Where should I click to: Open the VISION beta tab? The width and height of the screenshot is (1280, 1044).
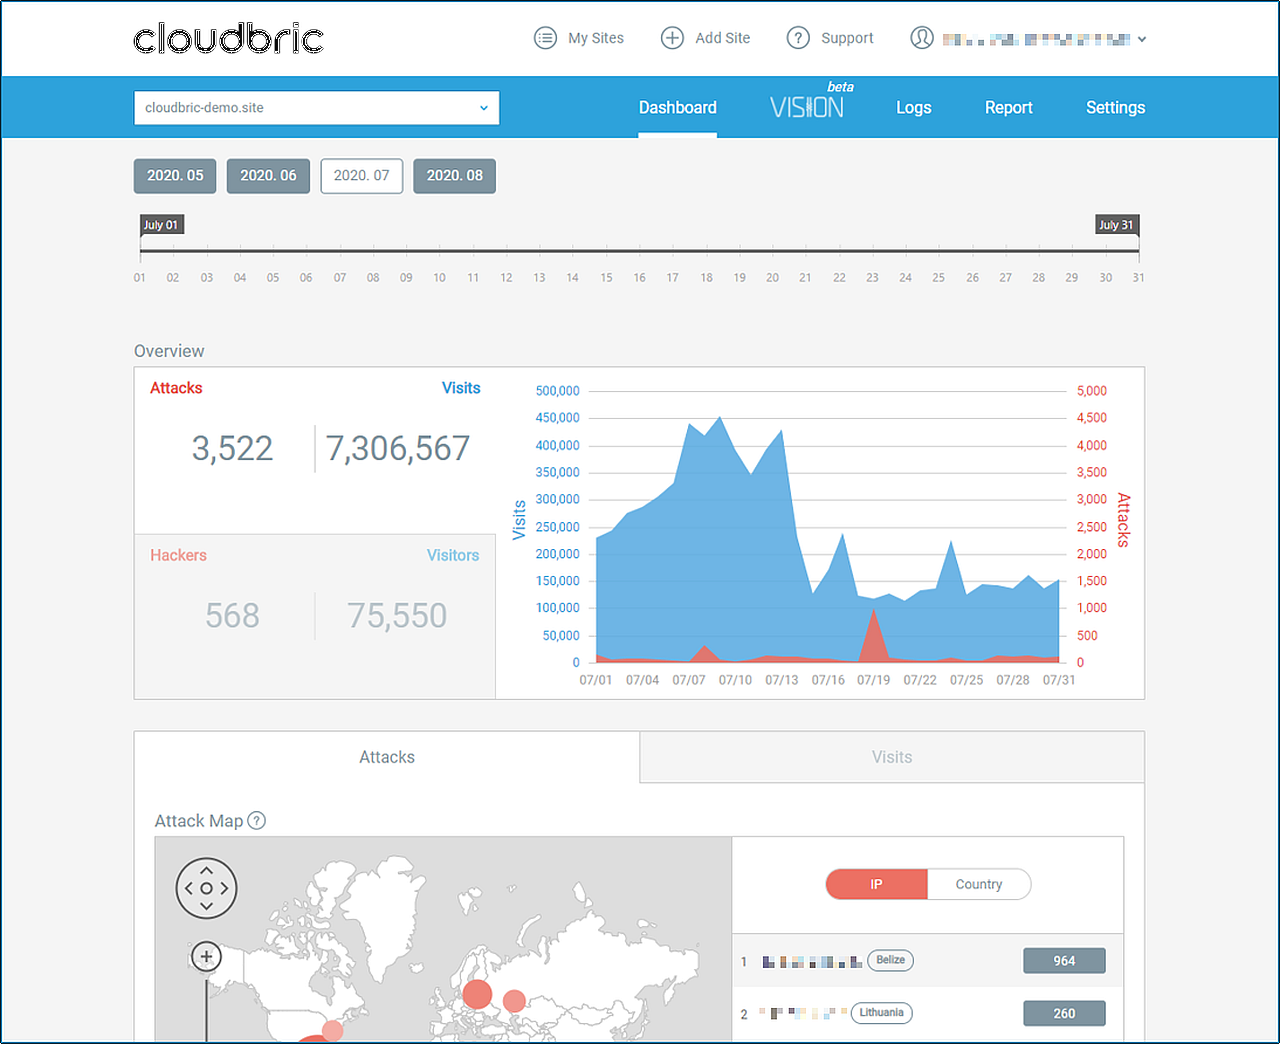point(811,103)
